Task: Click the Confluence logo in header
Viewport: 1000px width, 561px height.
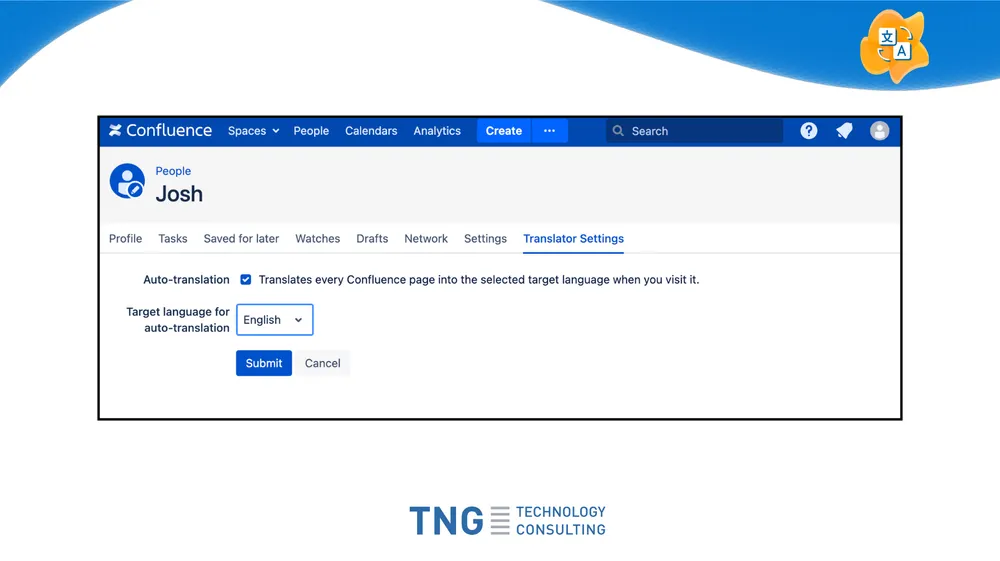Action: [160, 131]
